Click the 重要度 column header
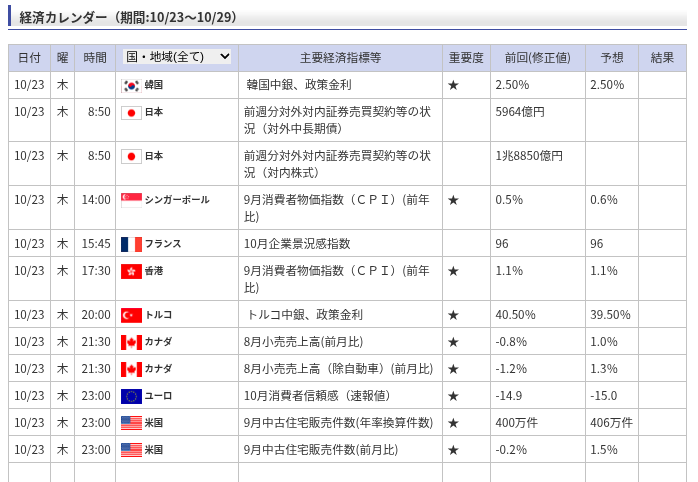 pos(466,58)
